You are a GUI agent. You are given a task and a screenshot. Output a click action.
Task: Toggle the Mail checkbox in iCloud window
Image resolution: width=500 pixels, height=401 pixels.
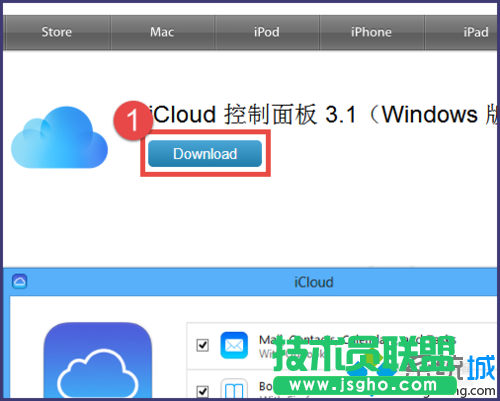click(x=203, y=345)
